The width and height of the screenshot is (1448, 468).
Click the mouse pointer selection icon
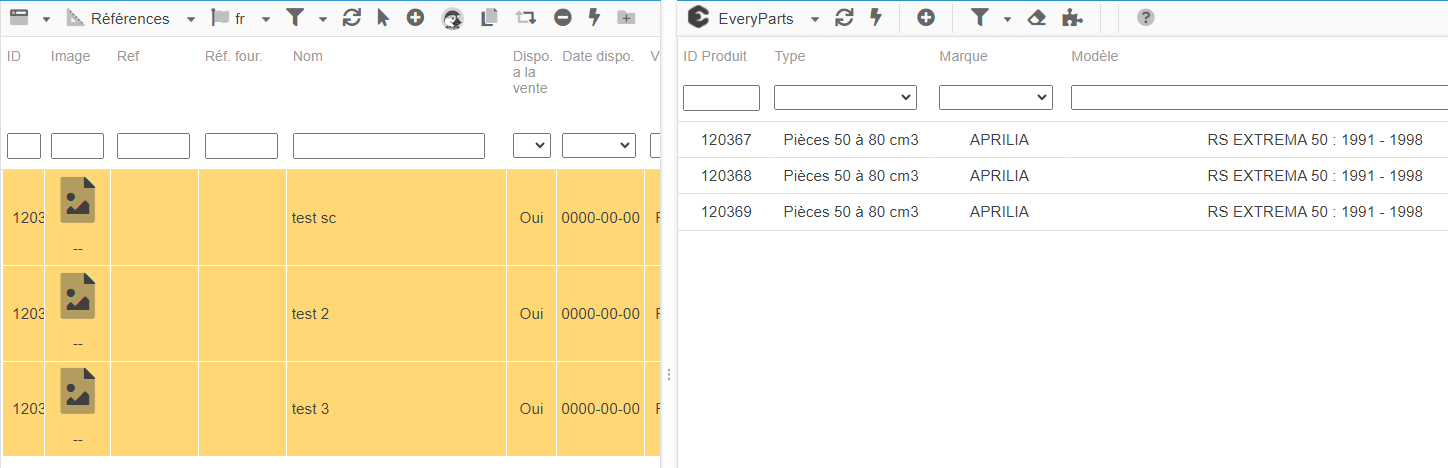[383, 18]
